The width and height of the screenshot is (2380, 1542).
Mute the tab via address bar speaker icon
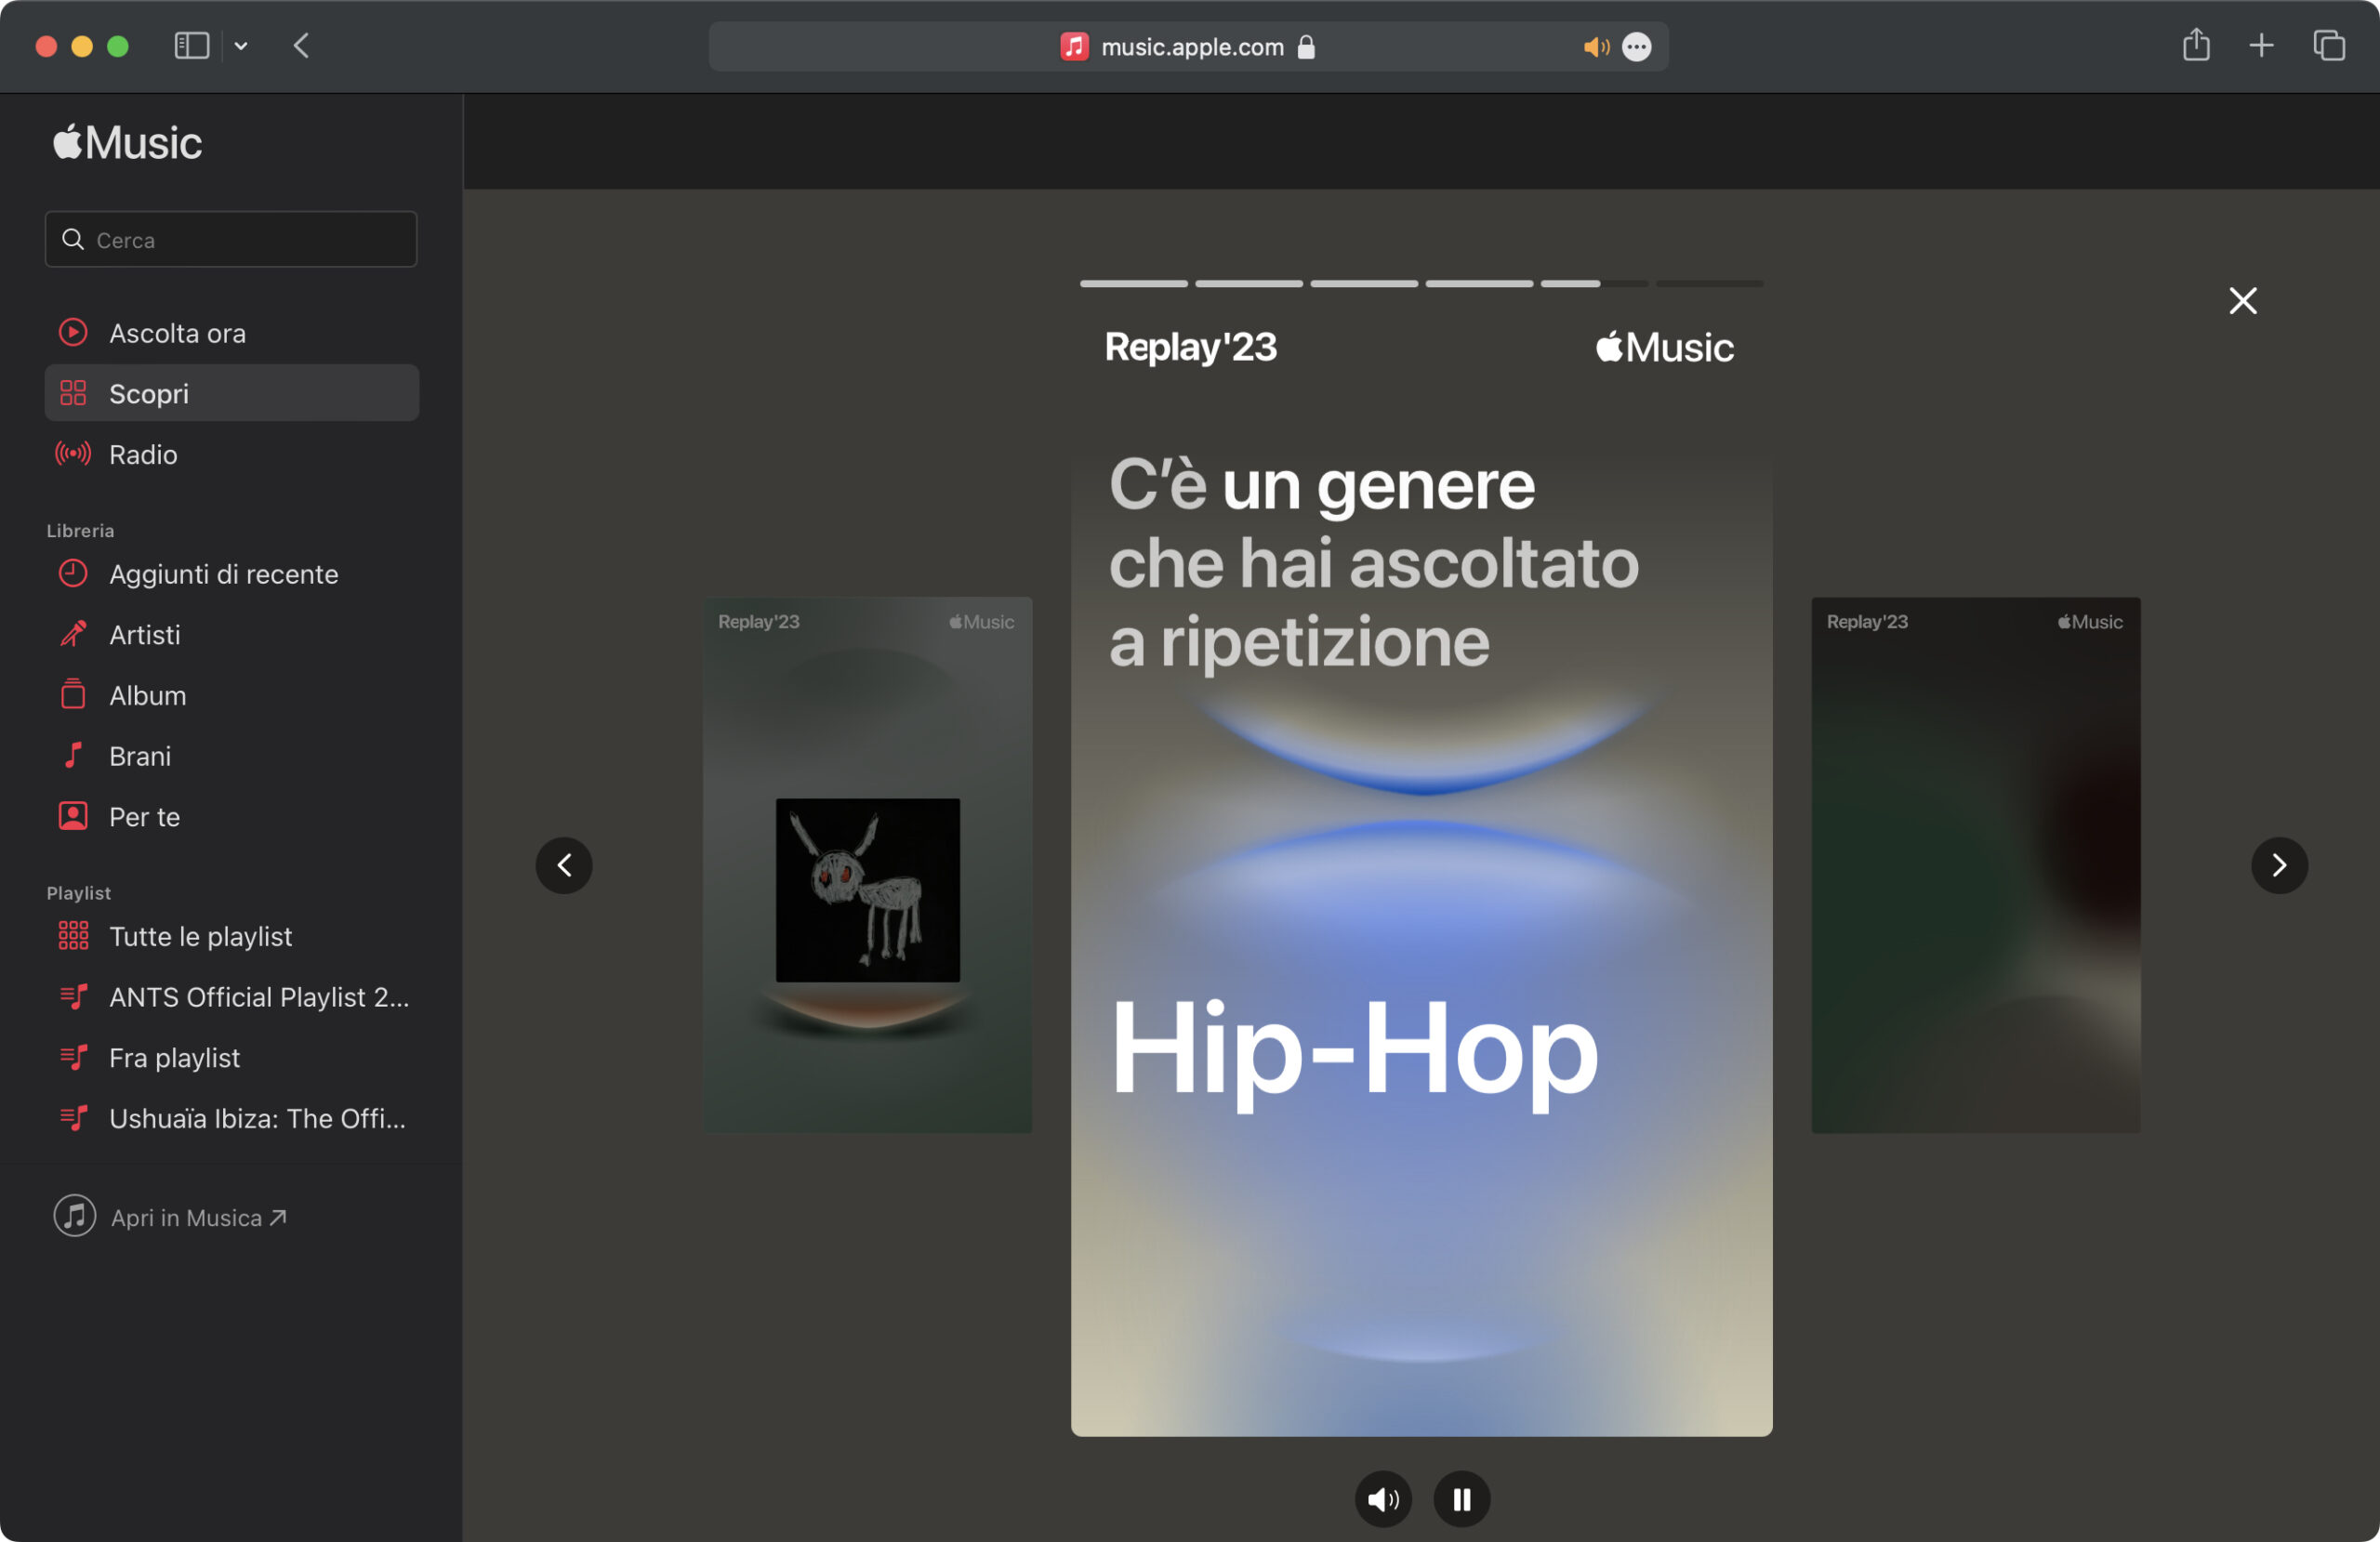(1596, 47)
